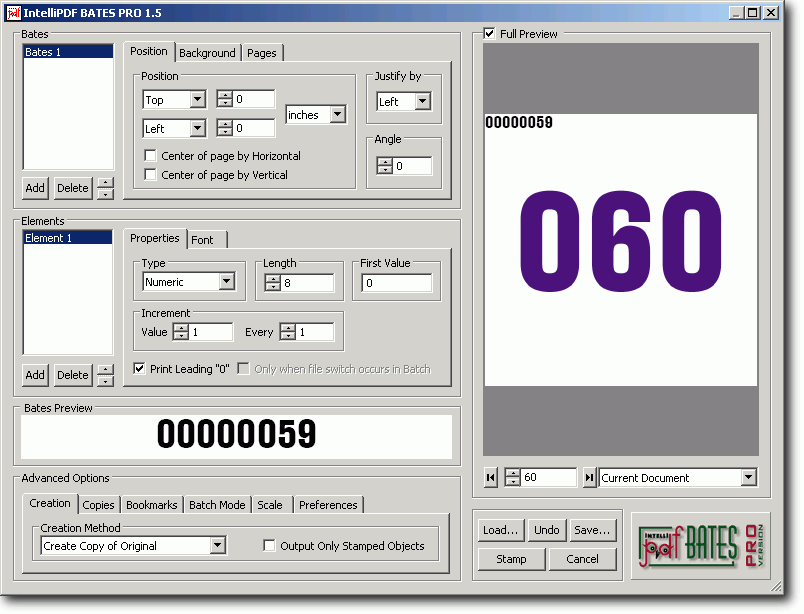
Task: Click the preview page number field
Action: tap(548, 478)
